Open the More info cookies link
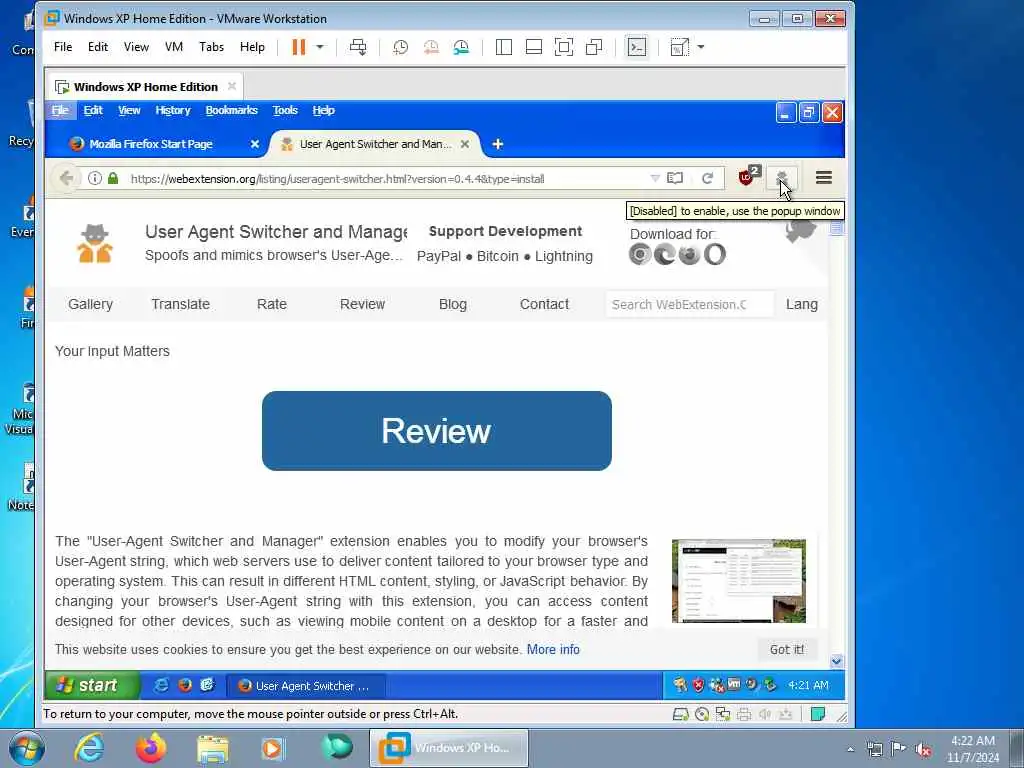1024x768 pixels. (553, 649)
